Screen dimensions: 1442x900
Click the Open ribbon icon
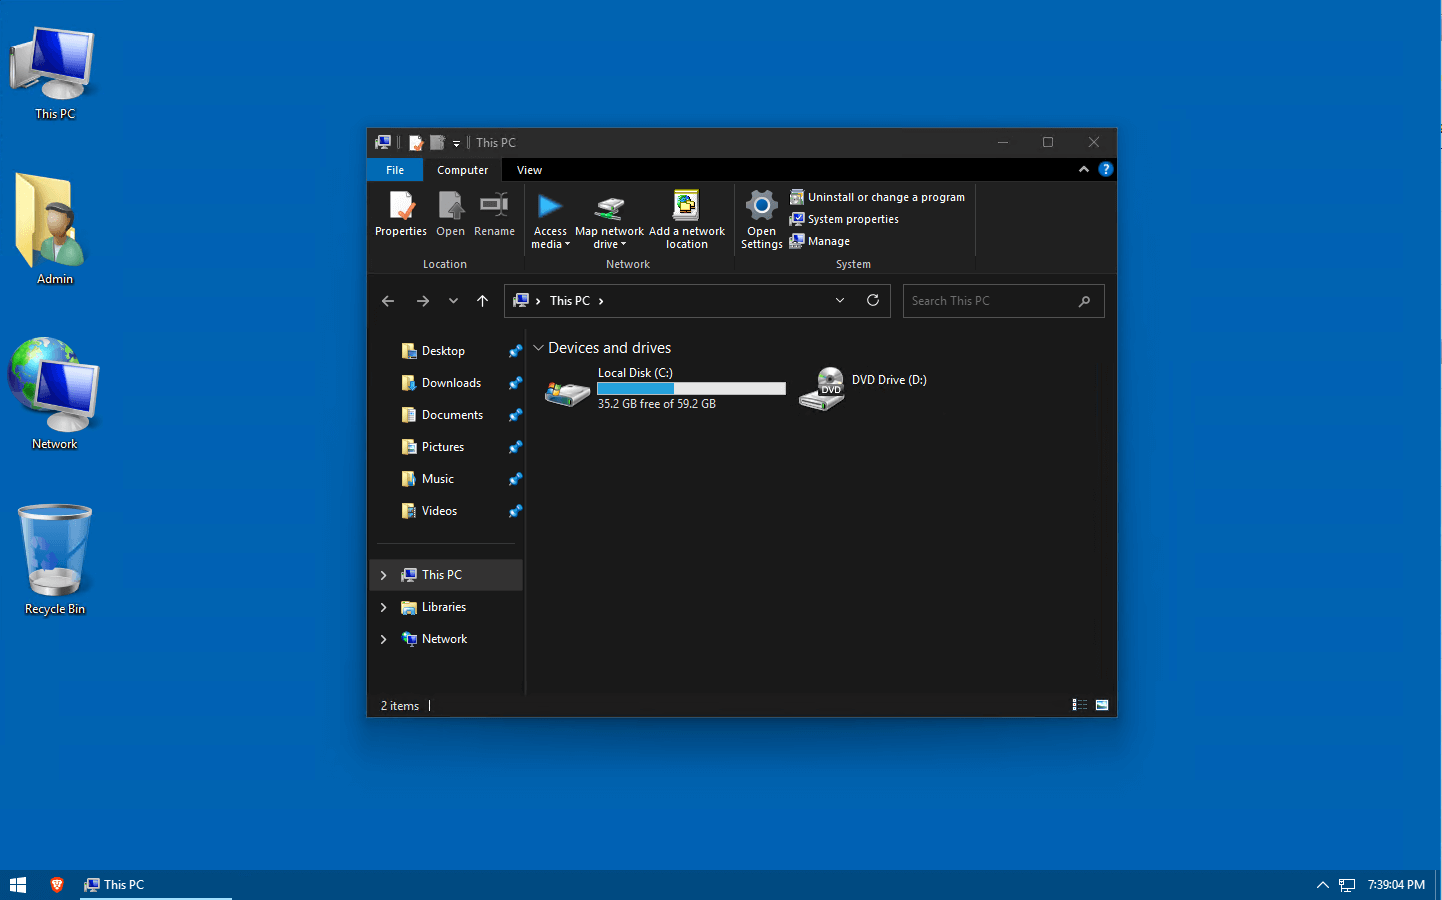(x=450, y=214)
